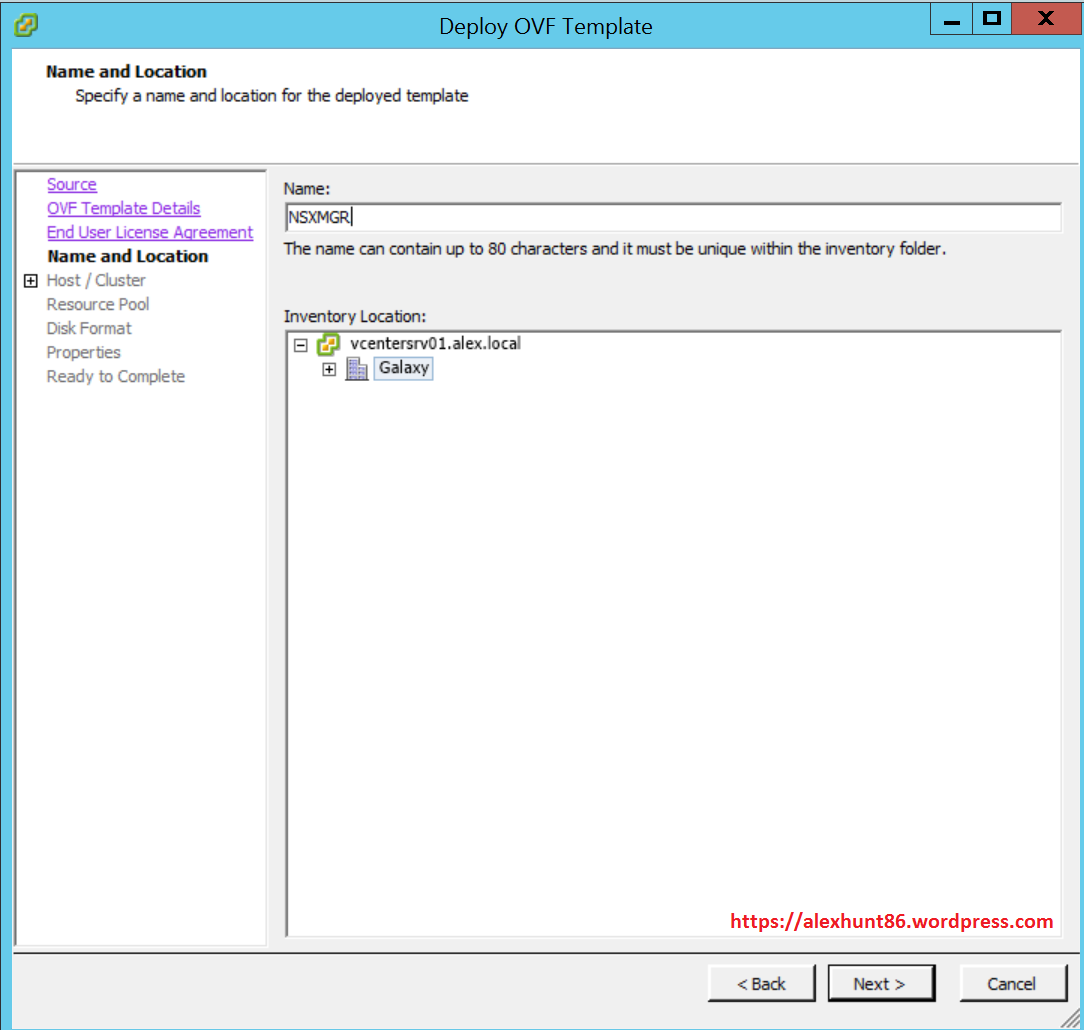Expand the Host / Cluster wizard step

point(30,281)
